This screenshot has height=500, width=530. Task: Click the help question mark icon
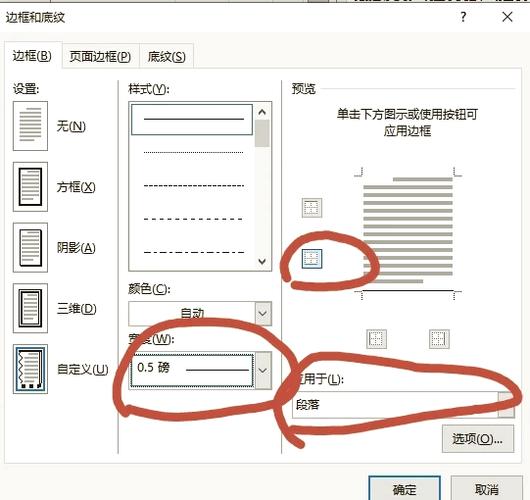pos(463,17)
